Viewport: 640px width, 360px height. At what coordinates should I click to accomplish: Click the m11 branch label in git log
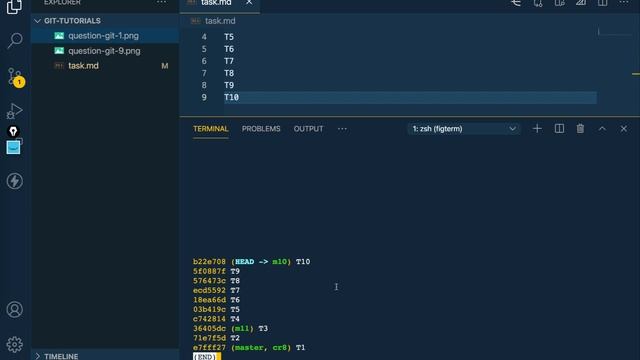click(242, 329)
